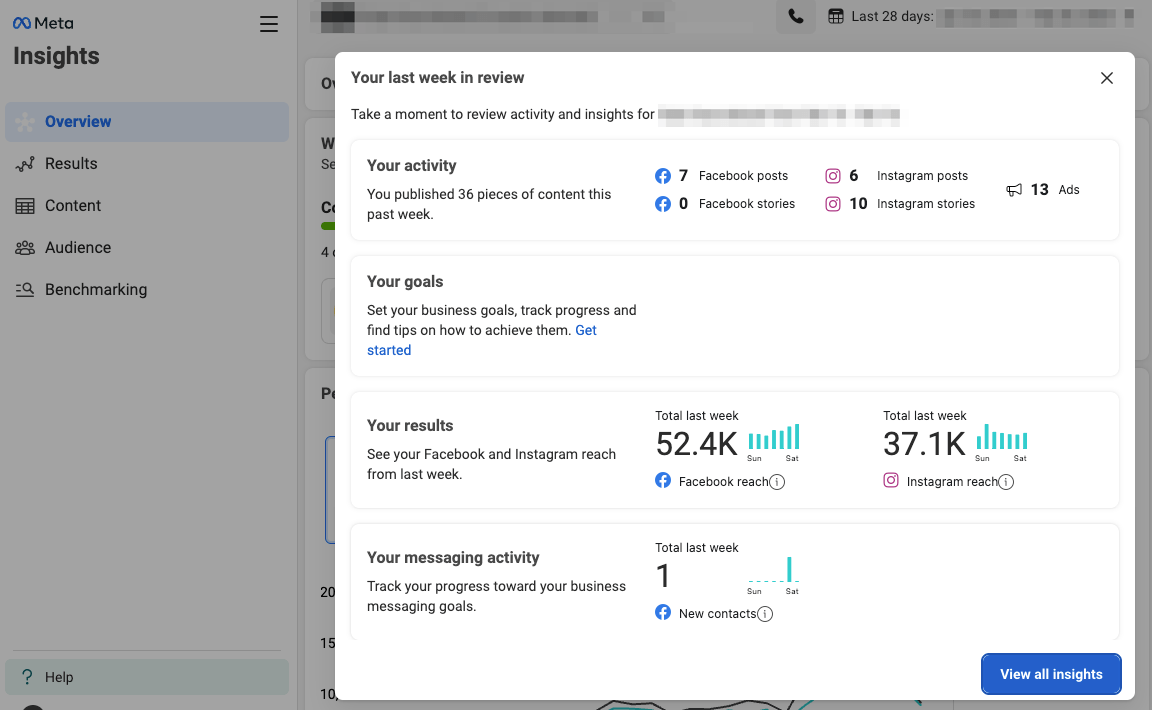
Task: Click the phone icon in the header
Action: pyautogui.click(x=796, y=16)
